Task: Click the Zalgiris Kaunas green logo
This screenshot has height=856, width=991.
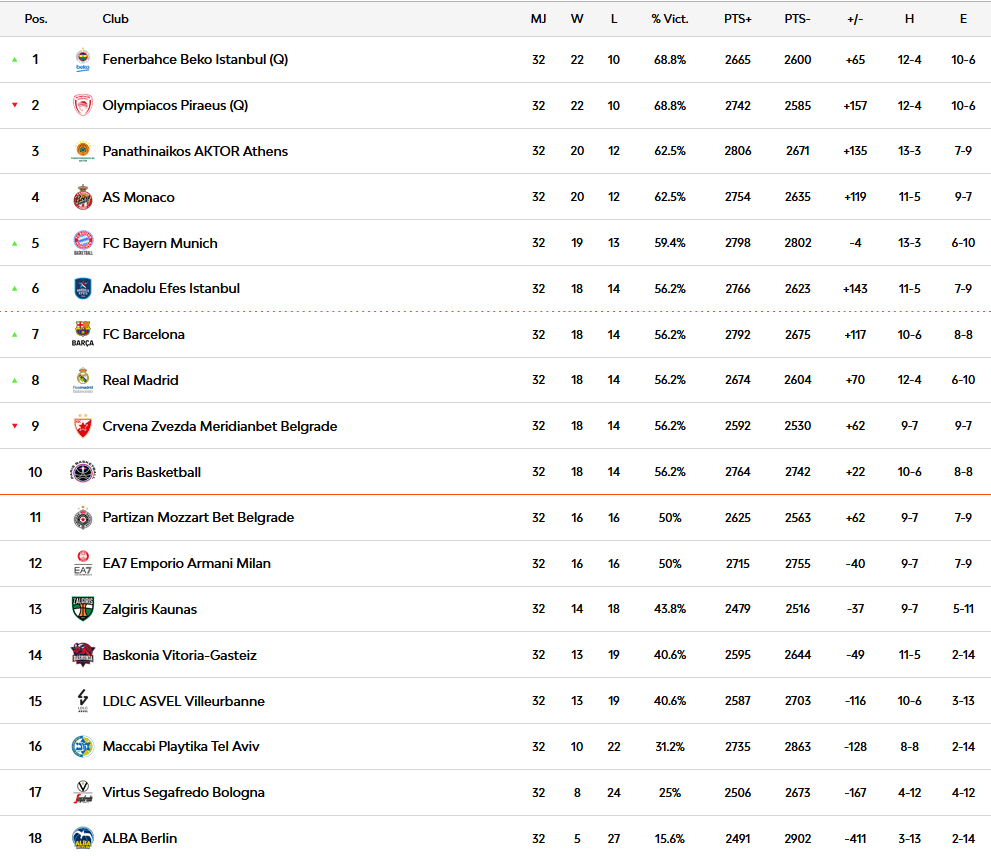Action: [83, 610]
